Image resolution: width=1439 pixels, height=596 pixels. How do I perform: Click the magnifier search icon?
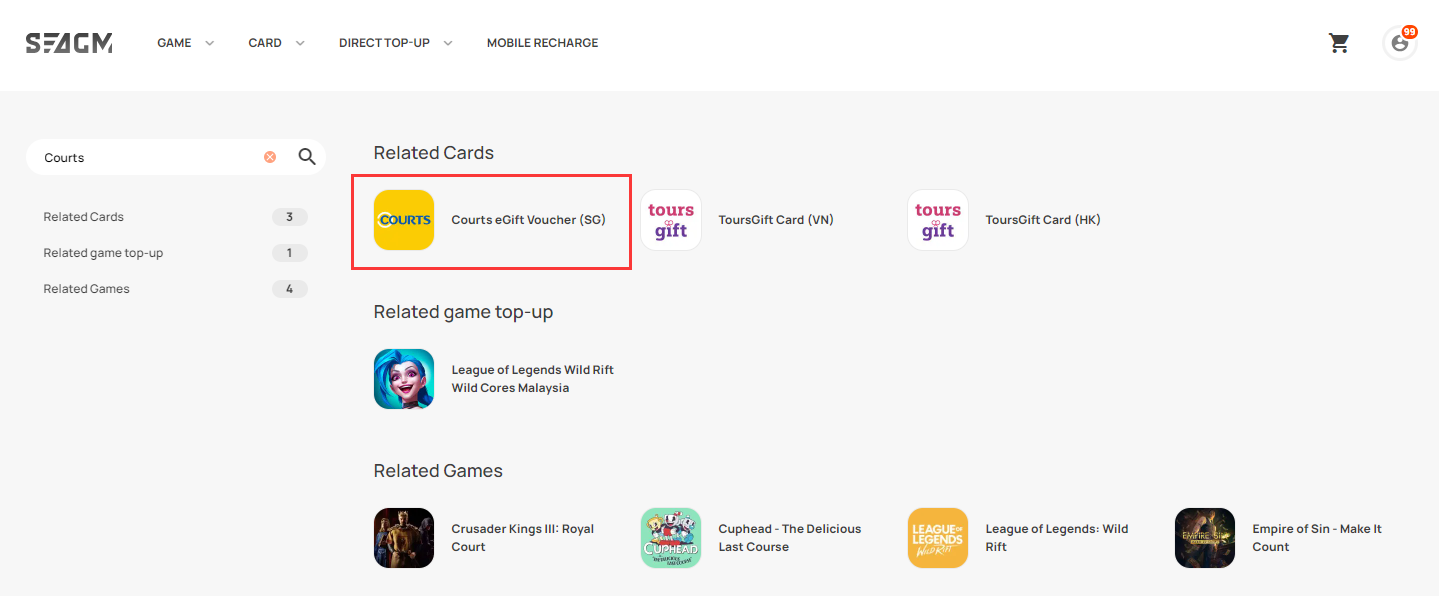[x=307, y=157]
